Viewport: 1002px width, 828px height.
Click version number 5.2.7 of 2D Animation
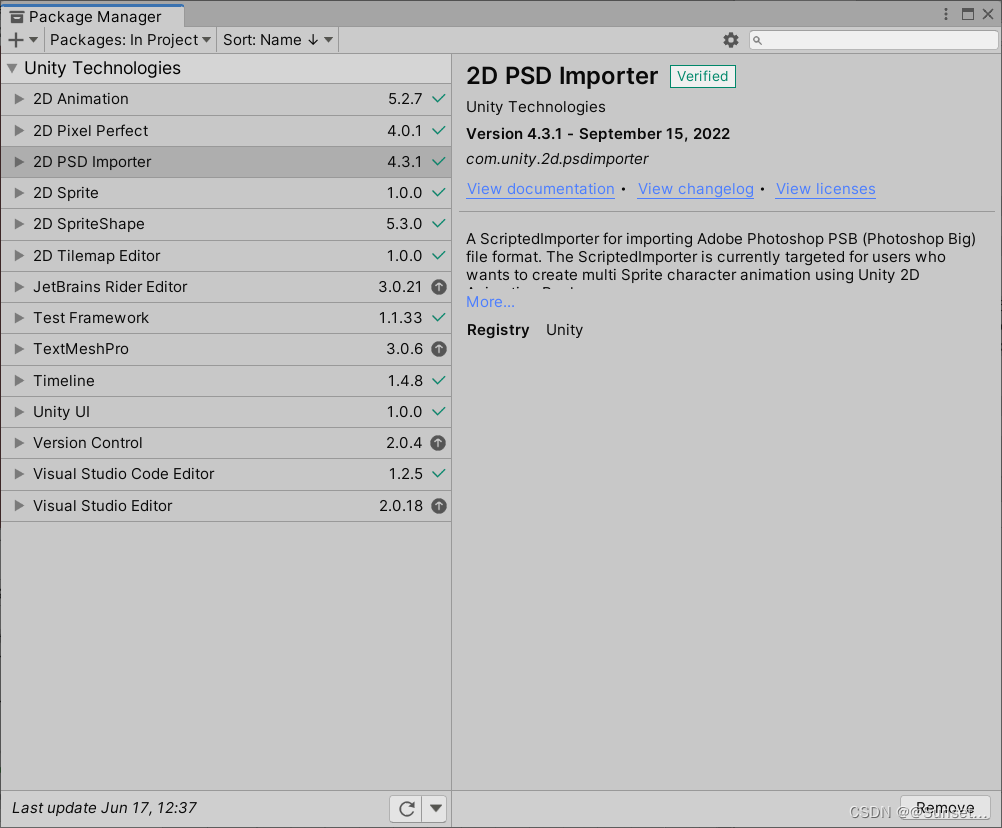[x=405, y=99]
